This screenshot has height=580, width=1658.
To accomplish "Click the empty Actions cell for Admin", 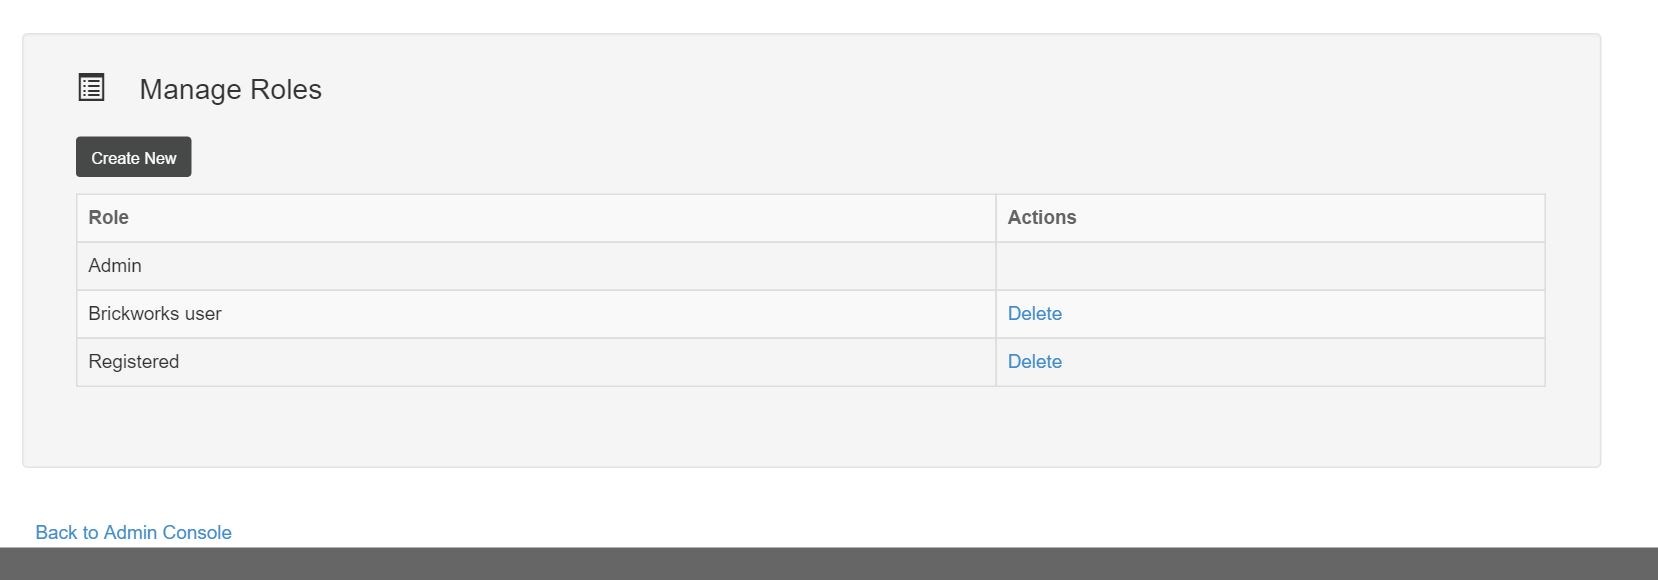I will [x=1270, y=266].
